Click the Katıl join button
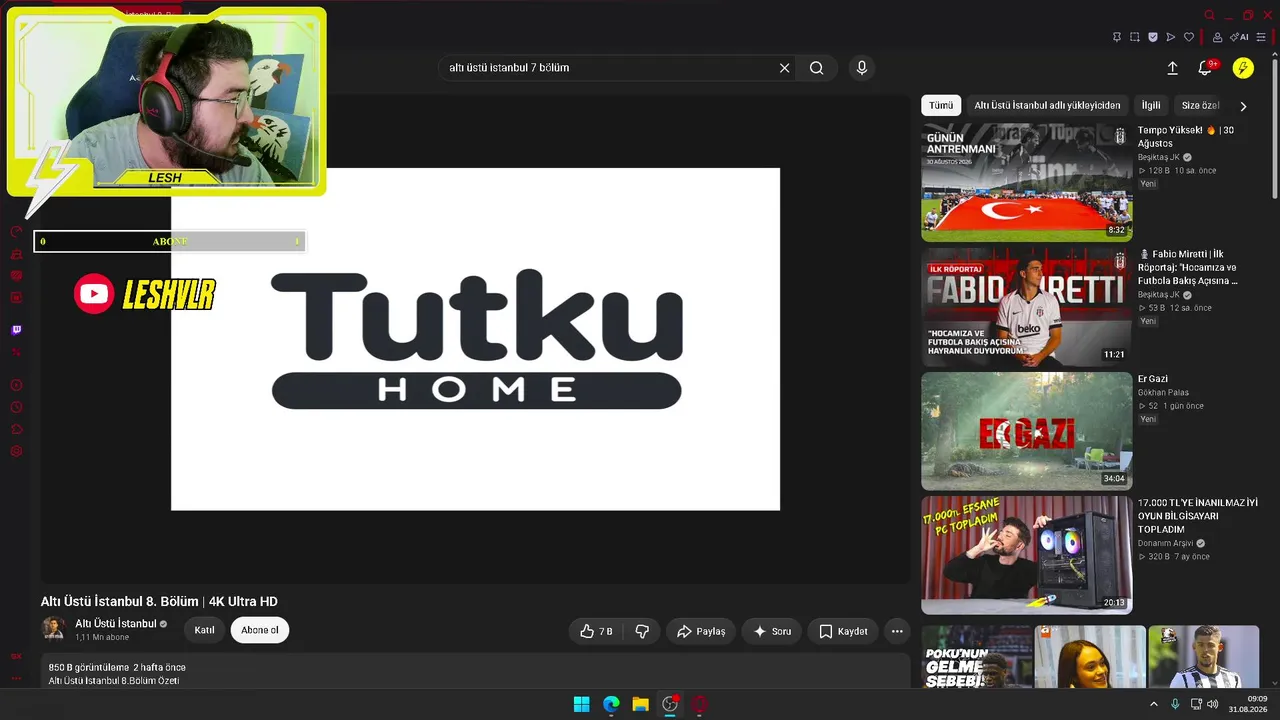 (x=205, y=630)
